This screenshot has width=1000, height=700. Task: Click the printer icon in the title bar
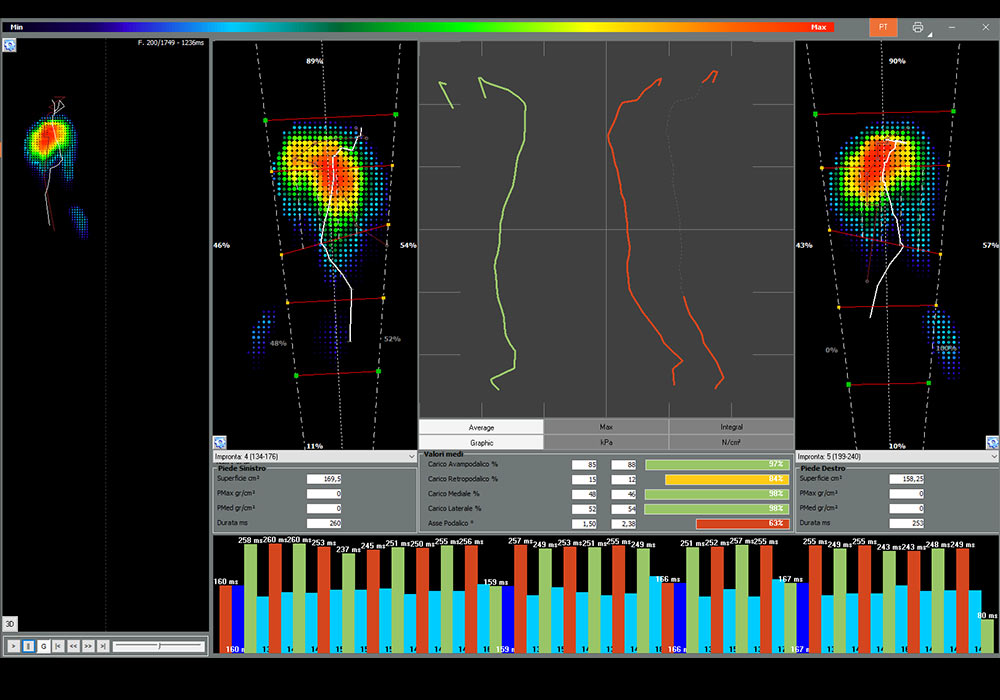point(917,27)
